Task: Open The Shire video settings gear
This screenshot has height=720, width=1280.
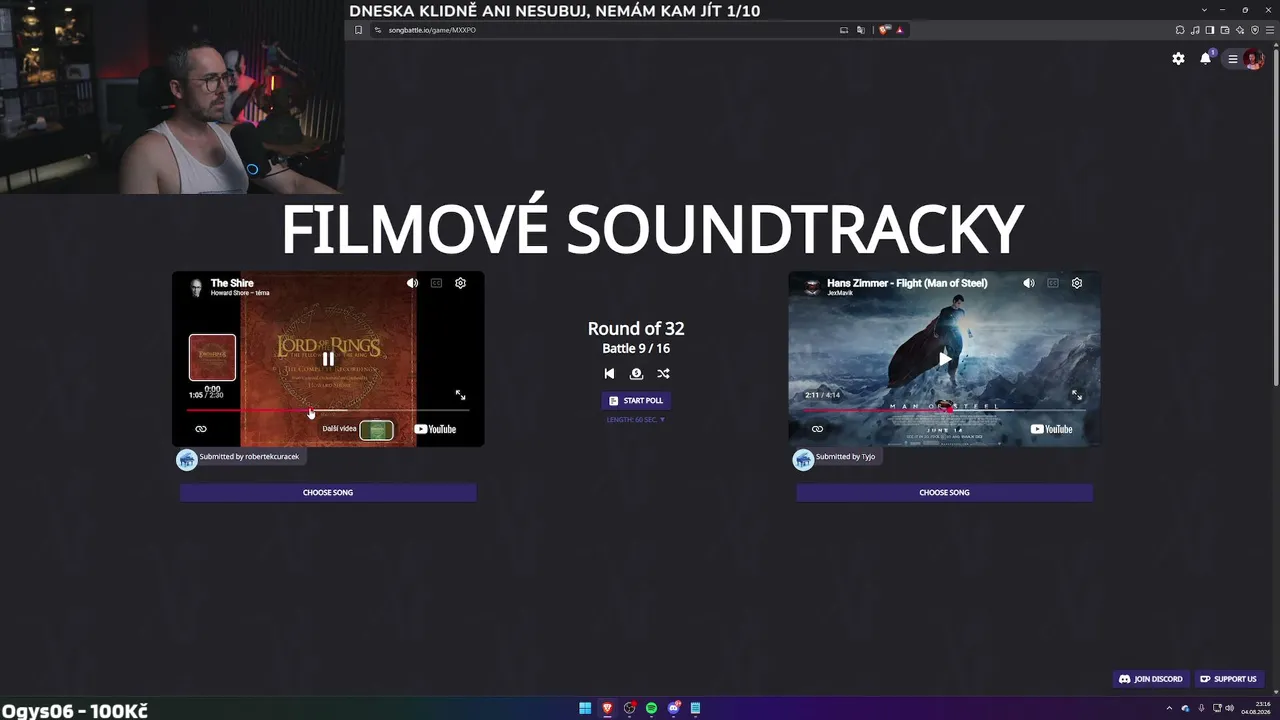Action: [460, 283]
